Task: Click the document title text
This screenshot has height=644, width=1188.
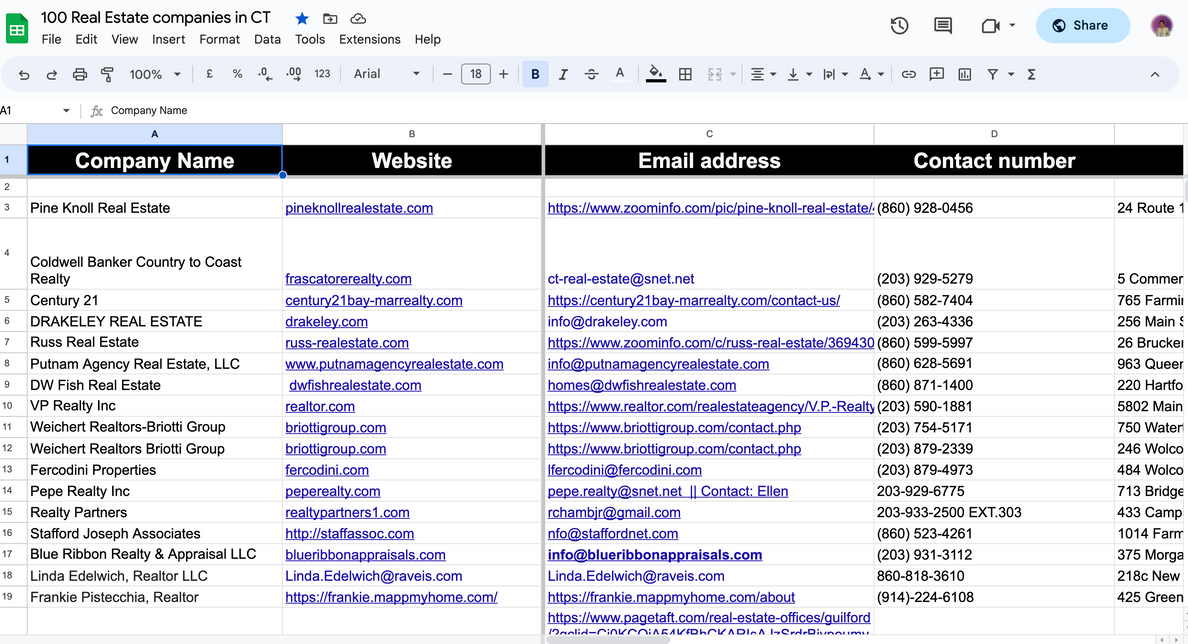Action: tap(155, 17)
